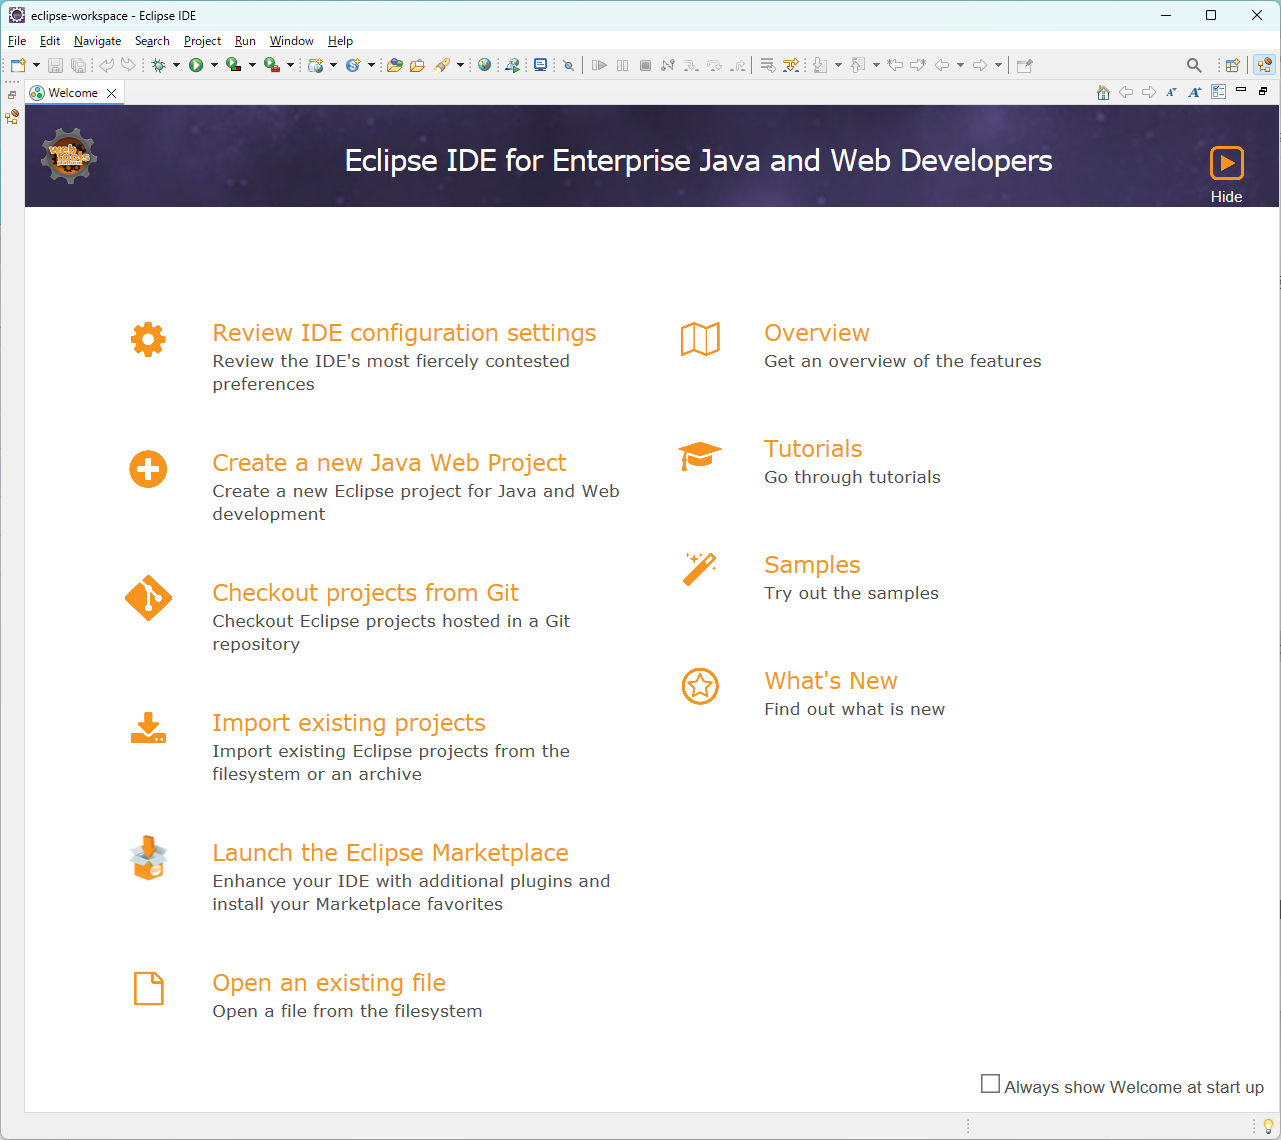1281x1140 pixels.
Task: Click the Customize page icon
Action: coord(1218,92)
